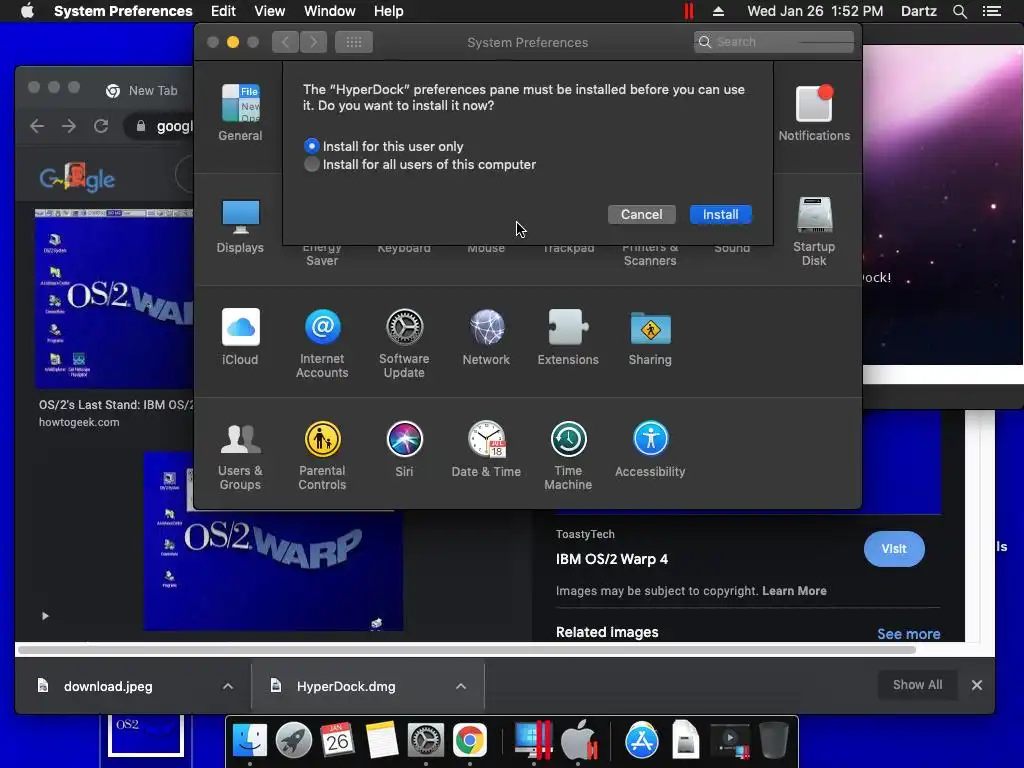The width and height of the screenshot is (1024, 768).
Task: Close the Chrome downloads bar
Action: point(976,684)
